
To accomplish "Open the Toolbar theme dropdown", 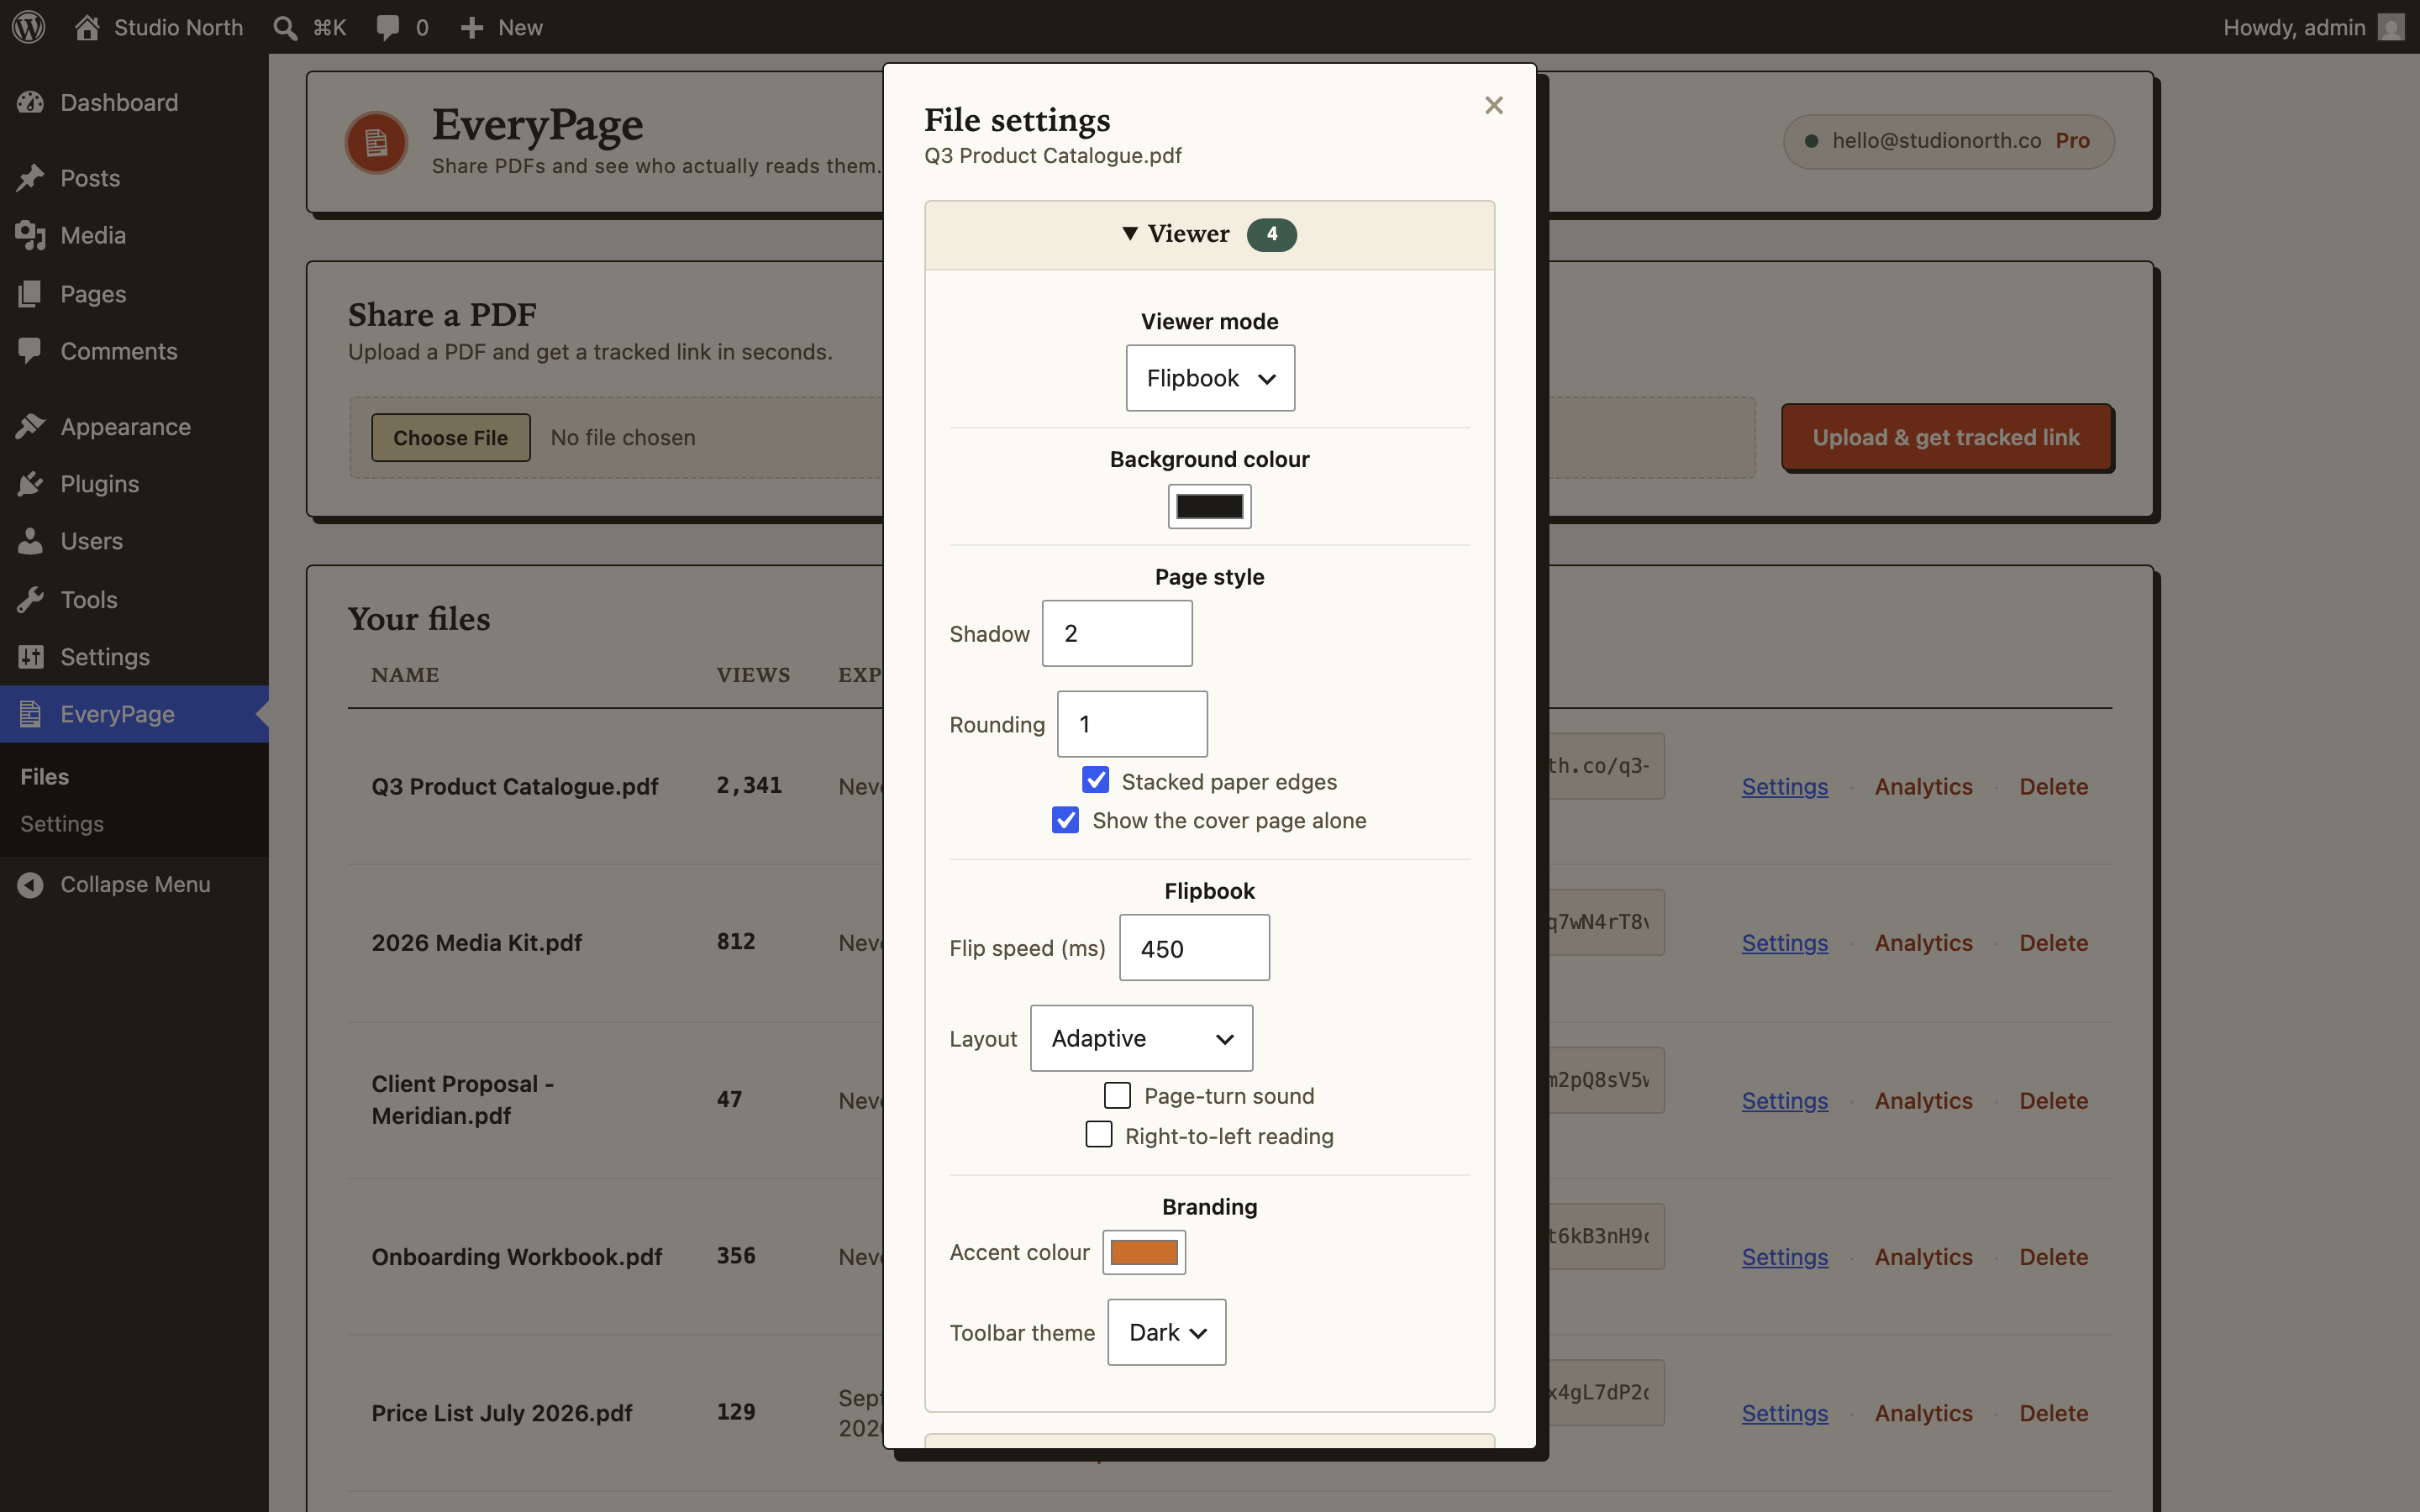I will click(1167, 1332).
